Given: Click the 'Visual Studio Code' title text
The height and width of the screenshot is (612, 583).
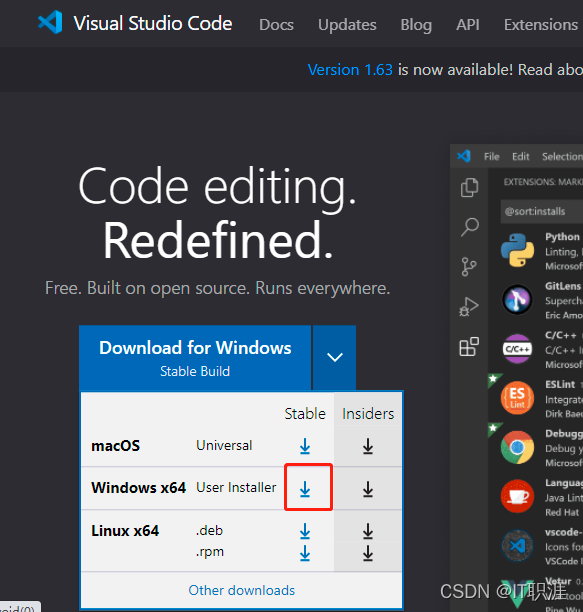Looking at the screenshot, I should coord(153,23).
